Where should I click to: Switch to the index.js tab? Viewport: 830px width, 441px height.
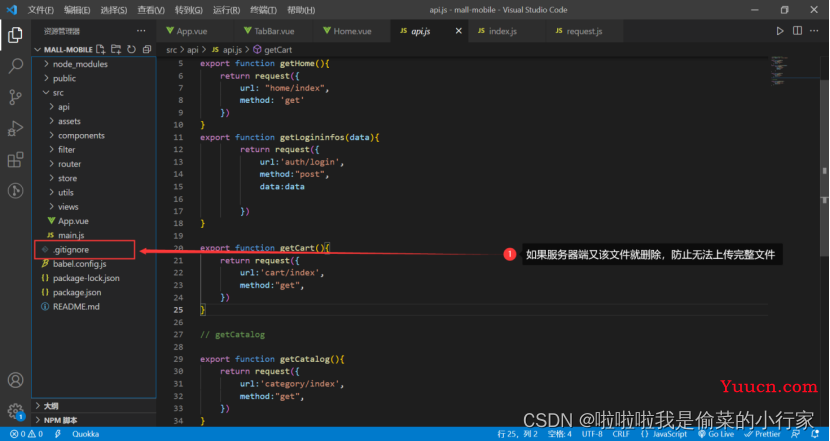pos(507,31)
